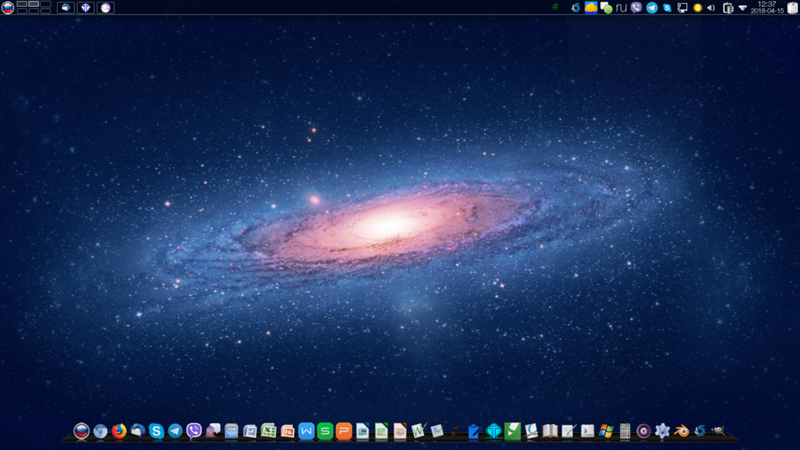The height and width of the screenshot is (450, 800).
Task: Open the calculator from the dock
Action: 625,431
